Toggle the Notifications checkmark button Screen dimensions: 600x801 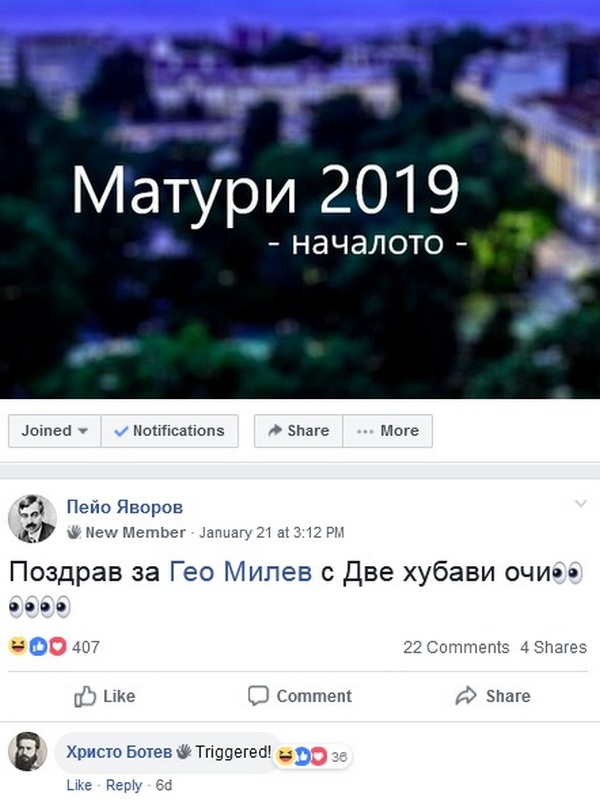pyautogui.click(x=170, y=431)
